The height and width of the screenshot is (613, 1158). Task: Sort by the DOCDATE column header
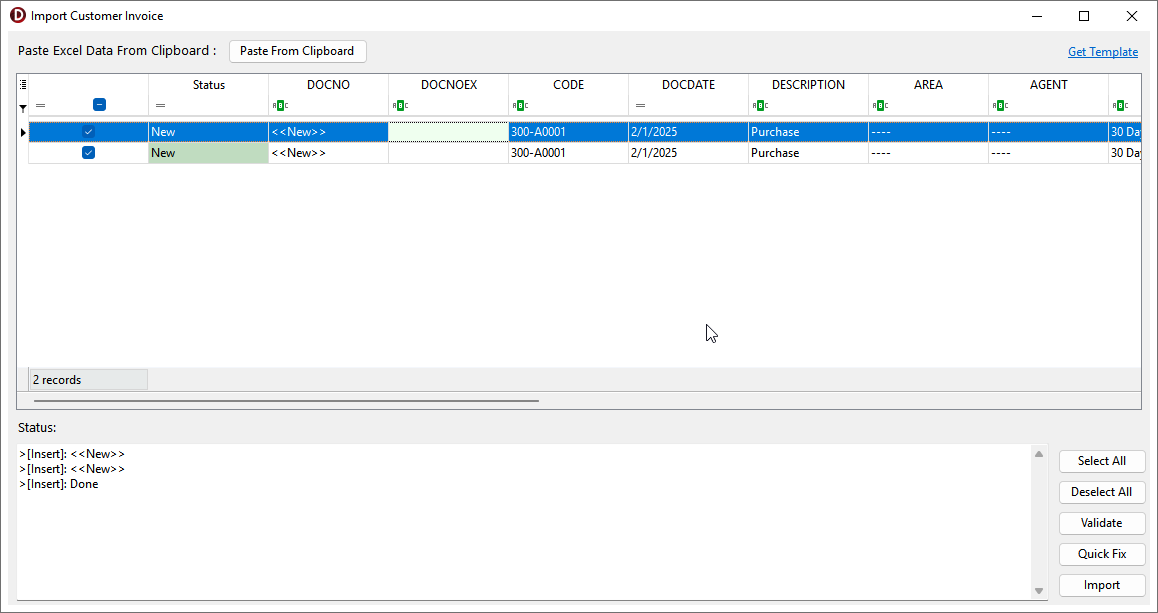[x=688, y=85]
